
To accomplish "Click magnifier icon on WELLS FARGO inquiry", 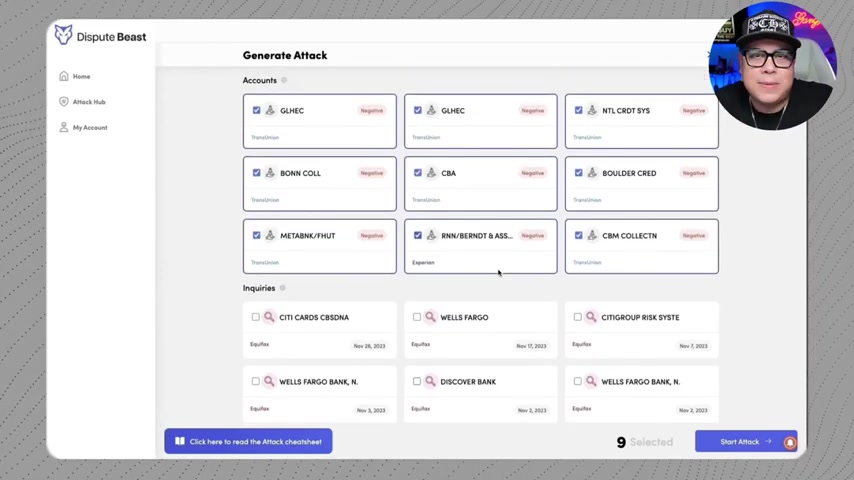I will pos(430,317).
